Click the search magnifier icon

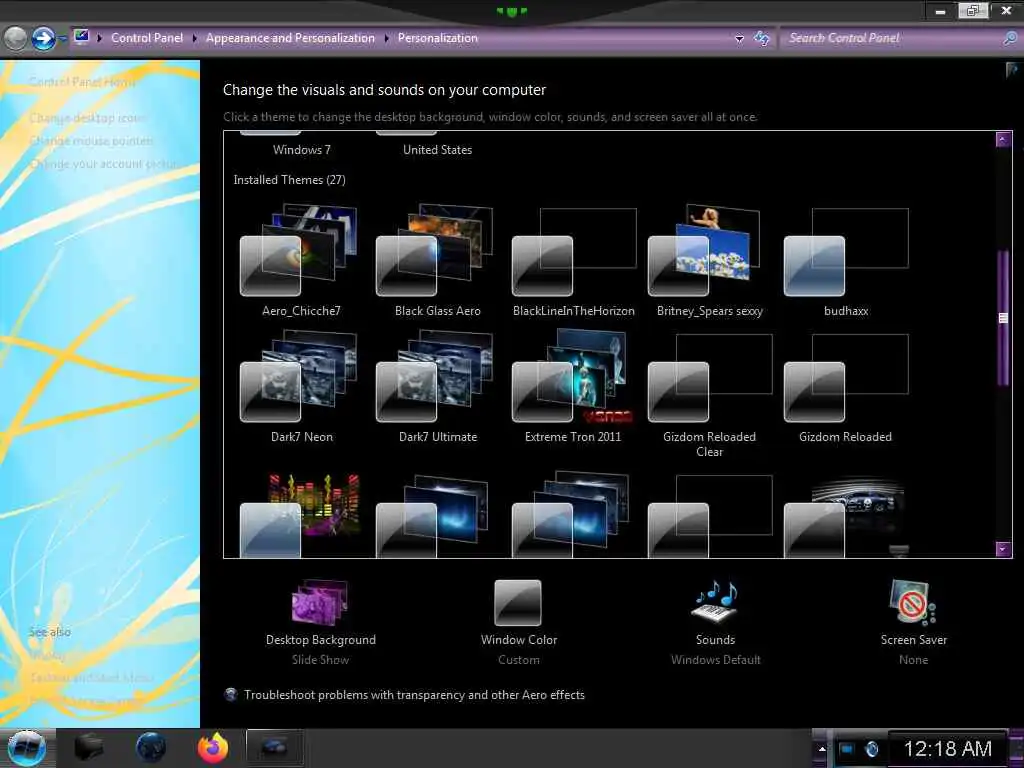1010,38
